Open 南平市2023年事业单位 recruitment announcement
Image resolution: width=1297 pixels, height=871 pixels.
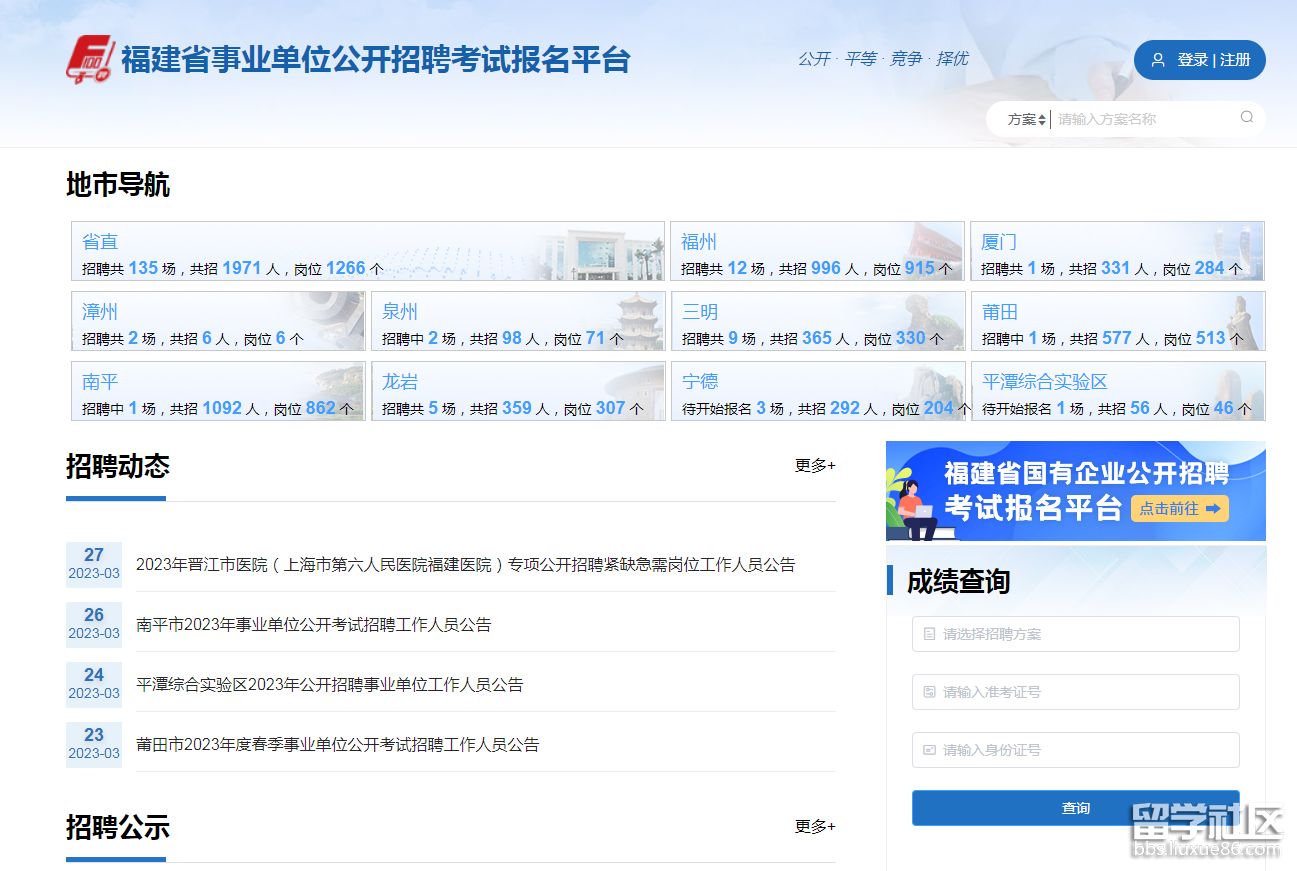coord(313,625)
